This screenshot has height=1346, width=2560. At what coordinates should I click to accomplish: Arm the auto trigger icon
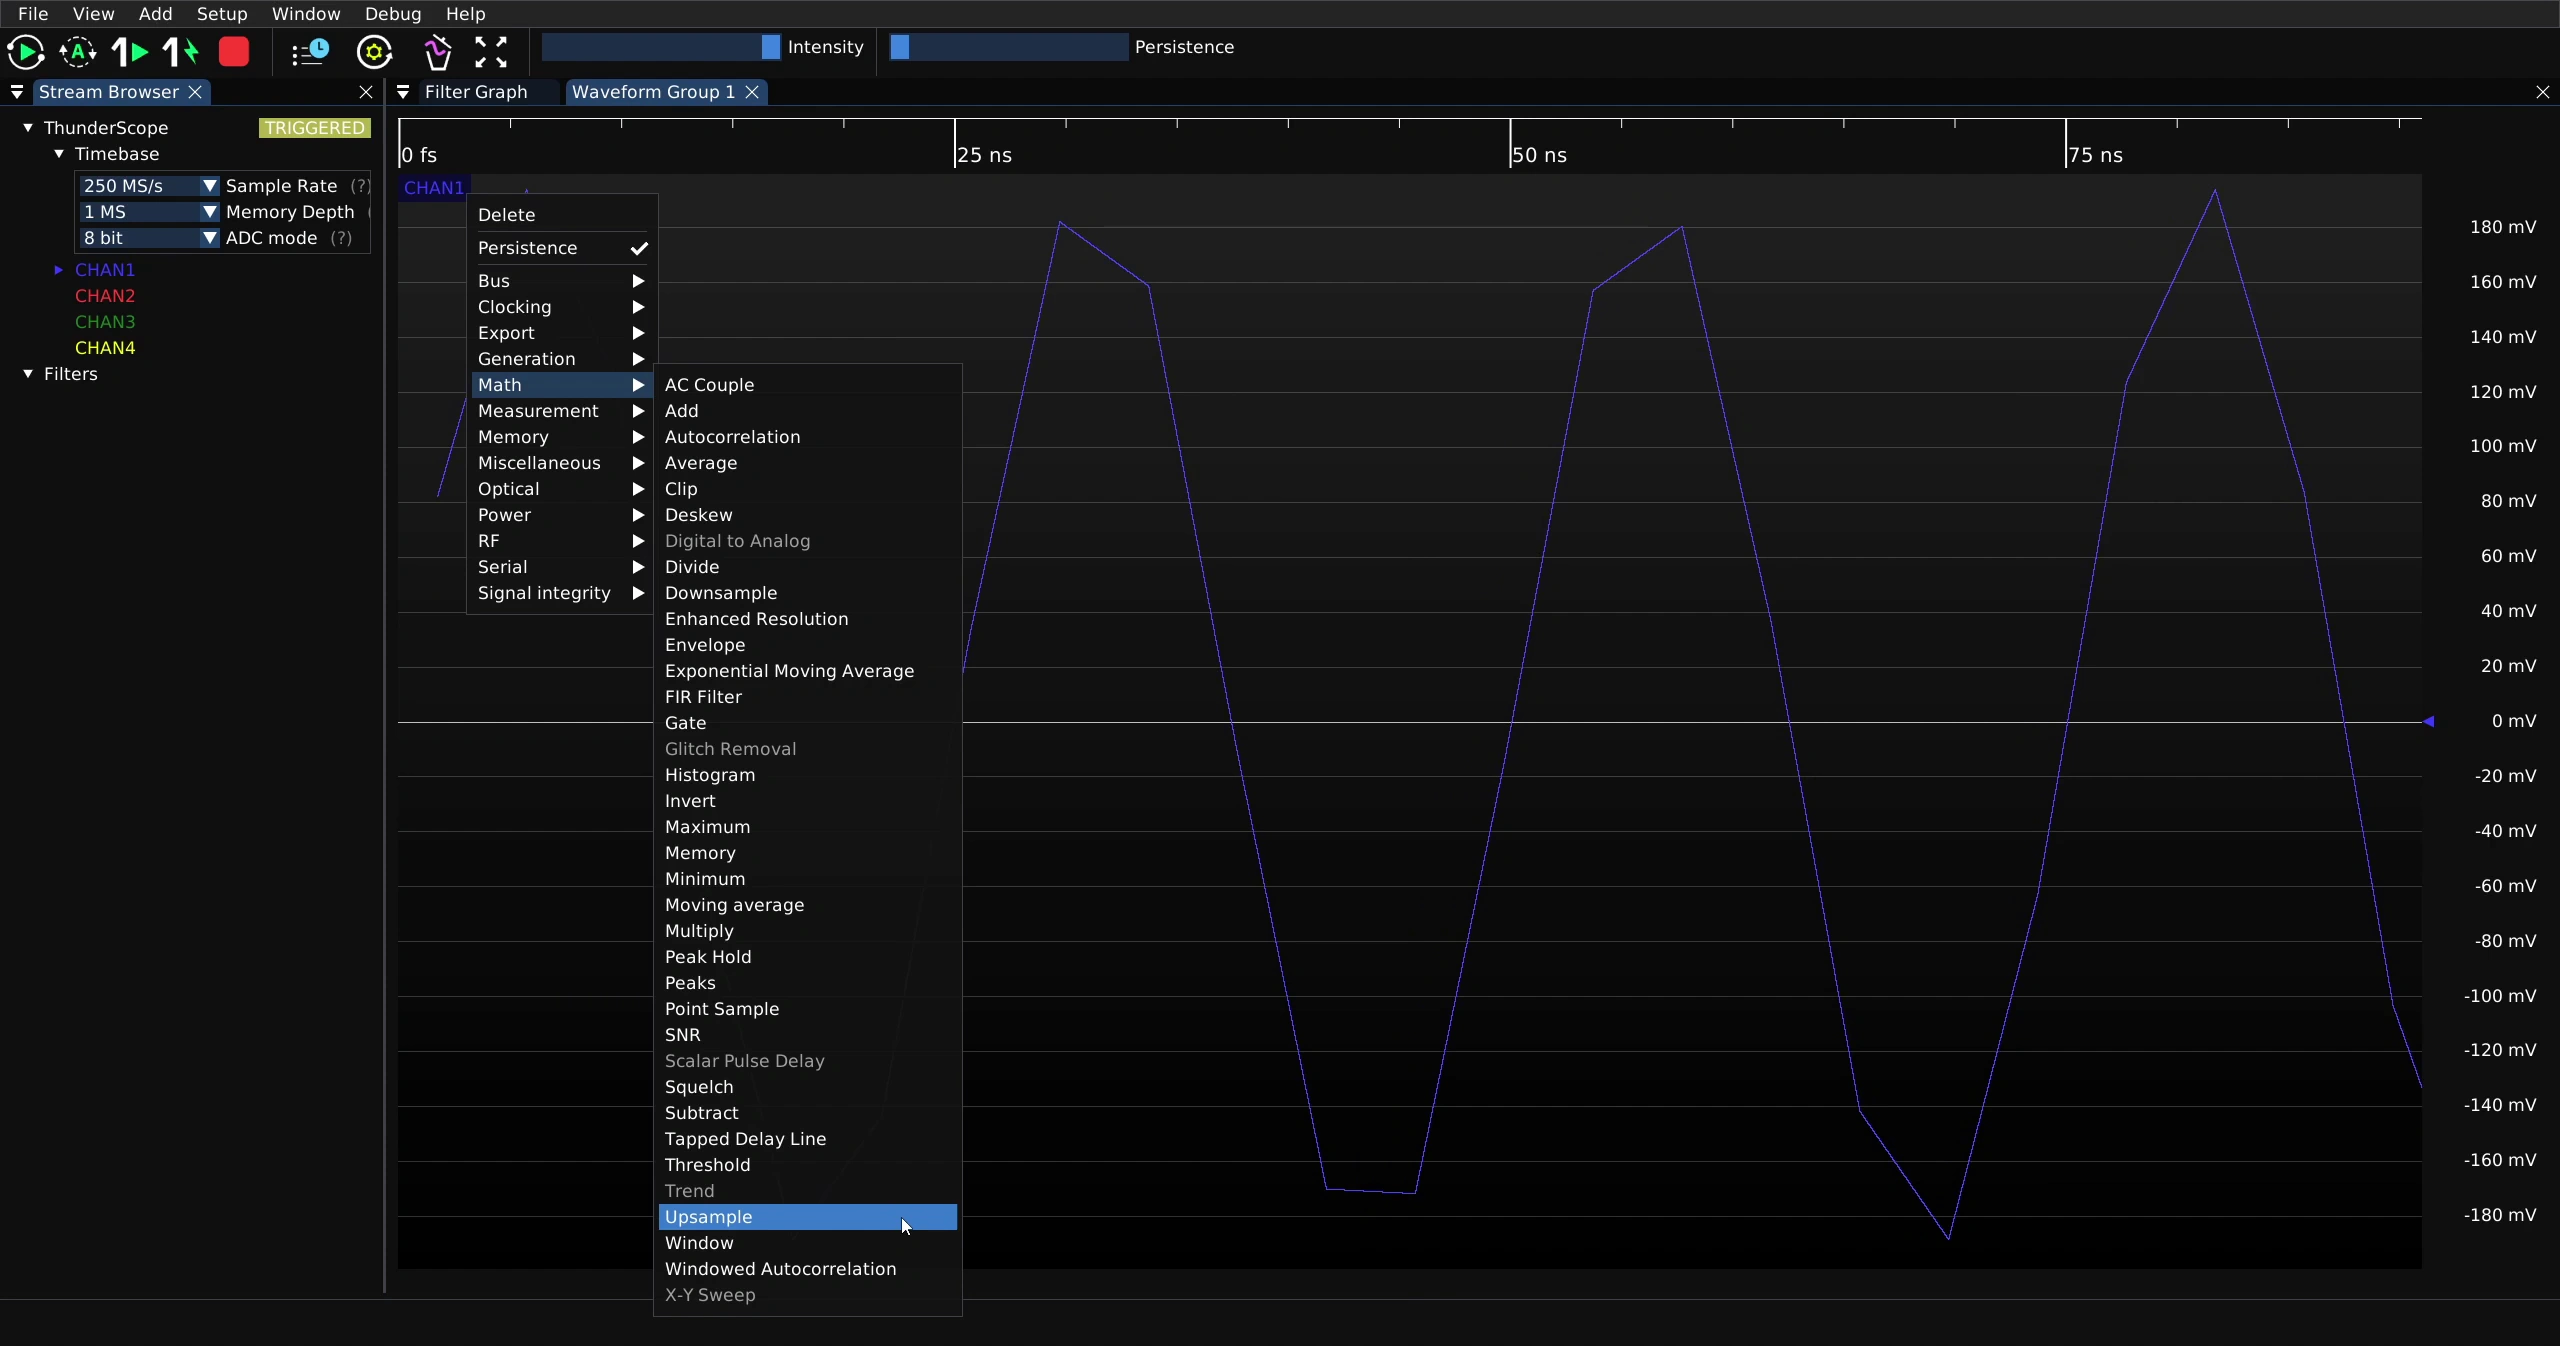point(78,51)
